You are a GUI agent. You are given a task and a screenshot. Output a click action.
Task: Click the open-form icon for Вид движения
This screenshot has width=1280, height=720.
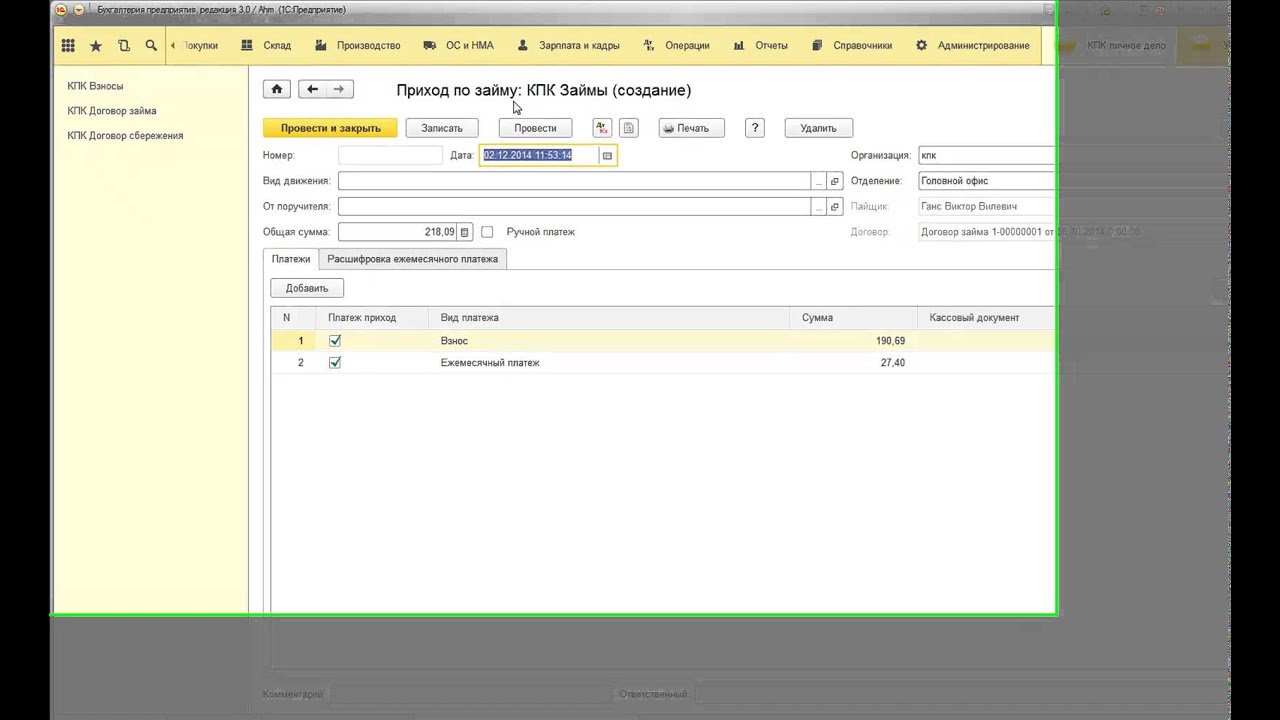point(835,181)
